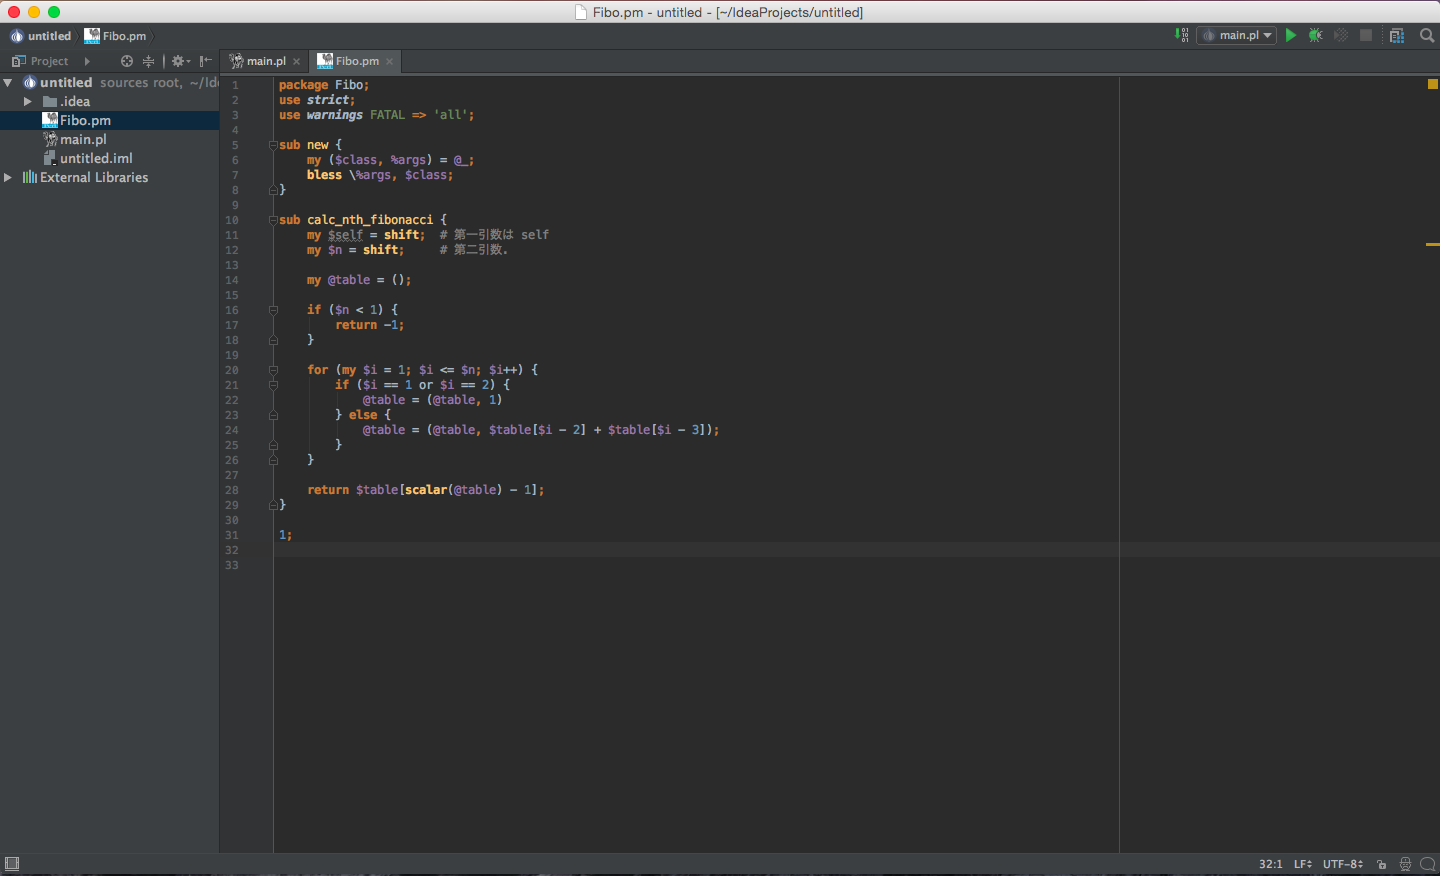
Task: Toggle tool window buttons at bottom-left corner
Action: pos(12,864)
